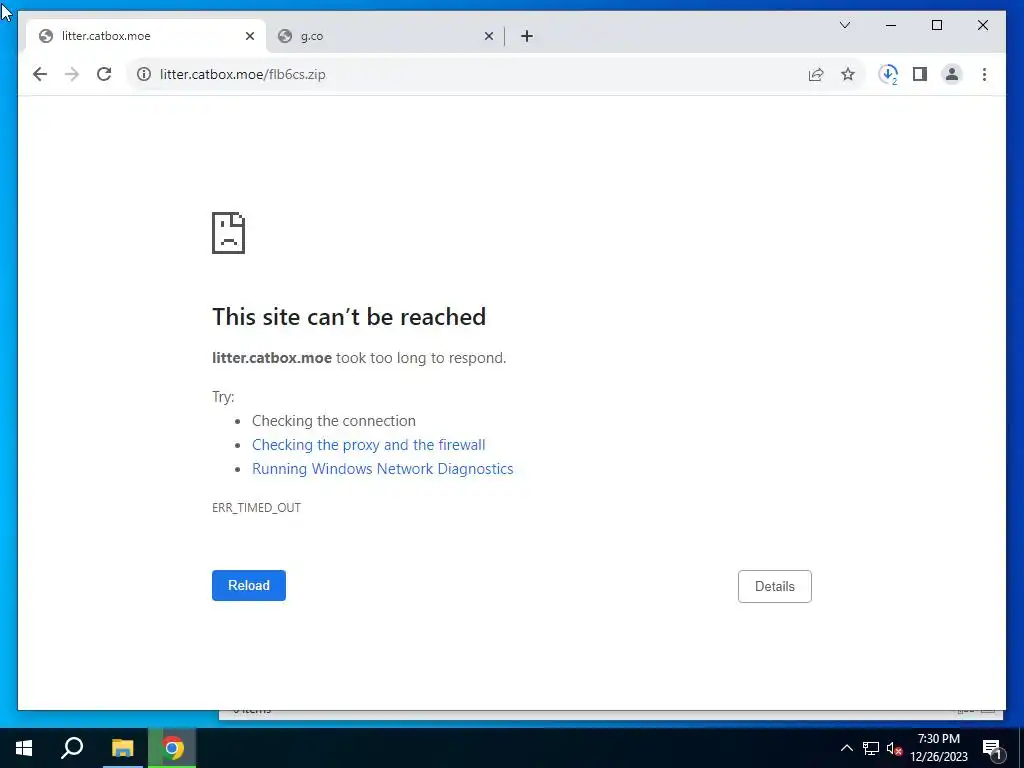
Task: Minimize the Chrome window
Action: pos(891,25)
